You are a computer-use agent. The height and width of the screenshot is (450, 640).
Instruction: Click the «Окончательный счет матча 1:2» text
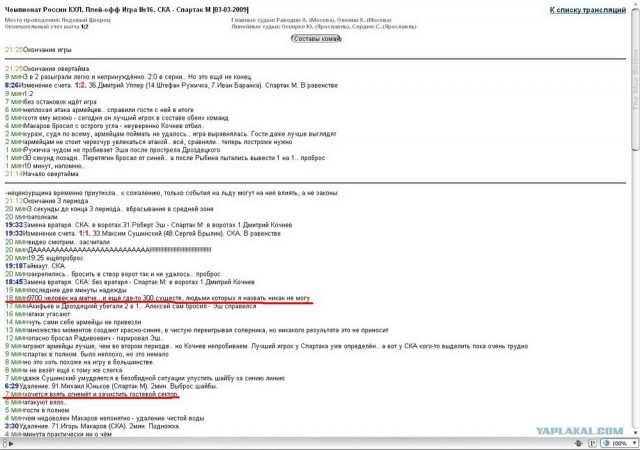[x=47, y=27]
